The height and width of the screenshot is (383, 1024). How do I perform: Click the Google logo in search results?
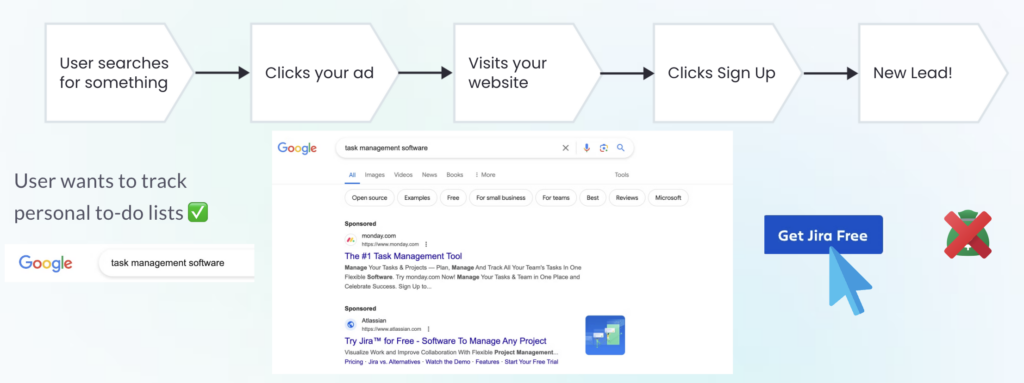[x=297, y=148]
